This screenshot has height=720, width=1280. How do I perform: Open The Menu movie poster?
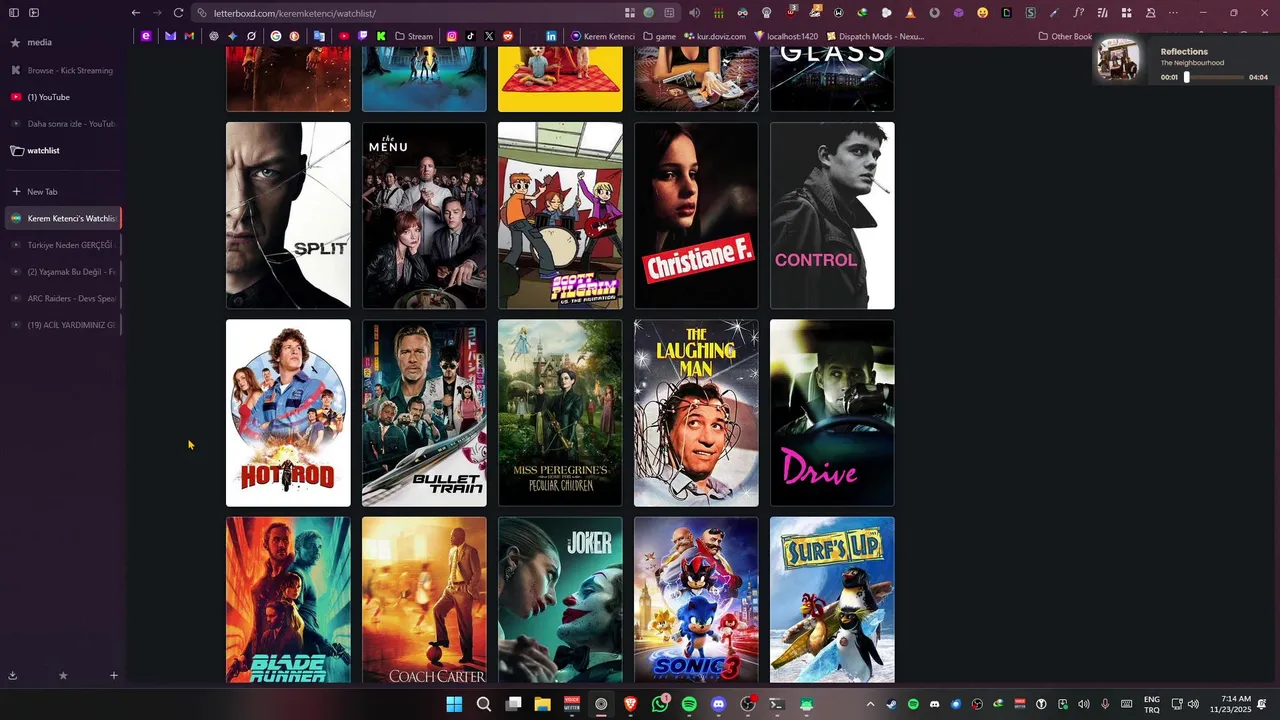(x=424, y=215)
